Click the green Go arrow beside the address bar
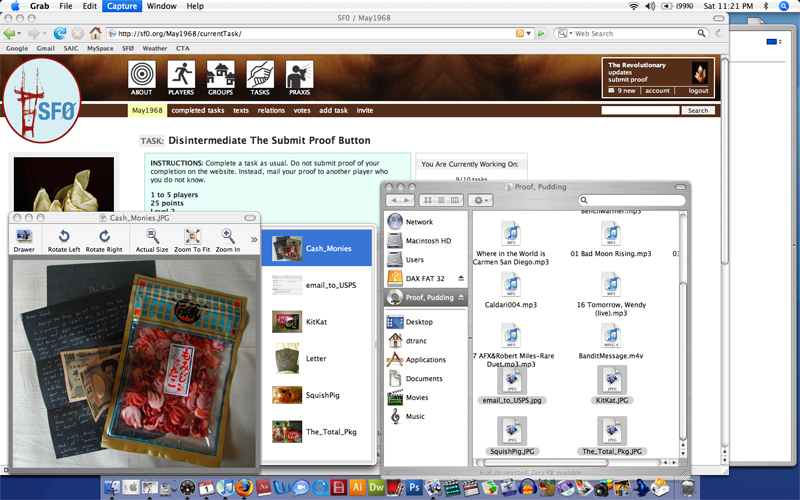Screen dimensions: 800x500 pyautogui.click(x=541, y=33)
